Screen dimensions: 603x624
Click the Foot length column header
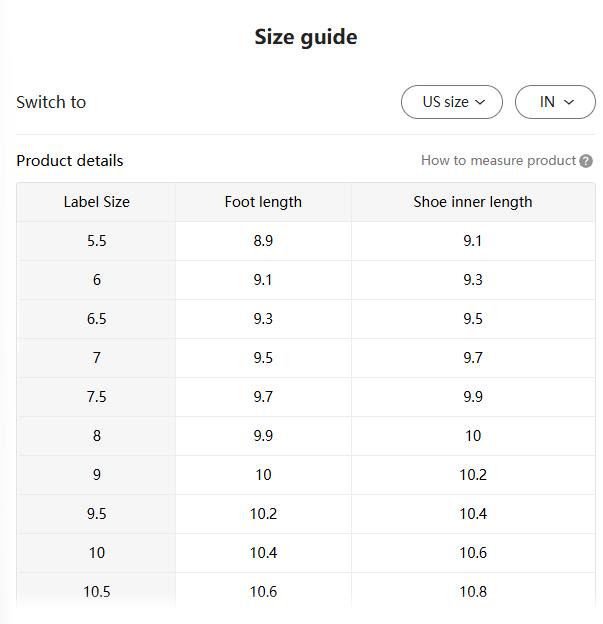point(263,202)
